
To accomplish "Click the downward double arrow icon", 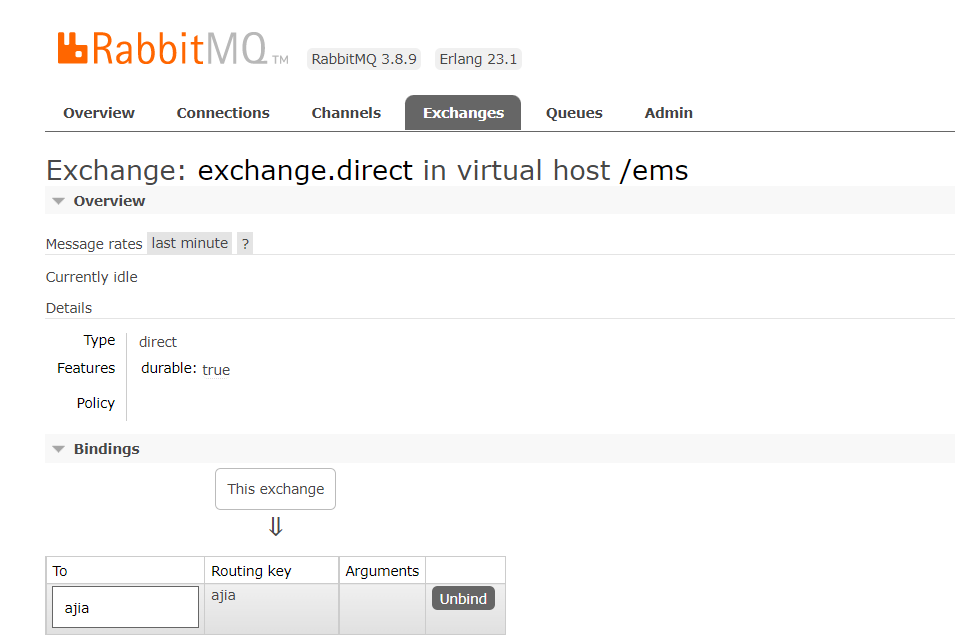I will coord(275,527).
